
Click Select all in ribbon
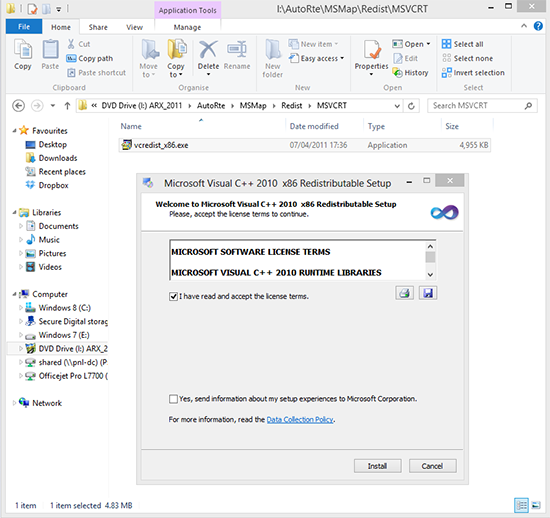click(x=463, y=44)
